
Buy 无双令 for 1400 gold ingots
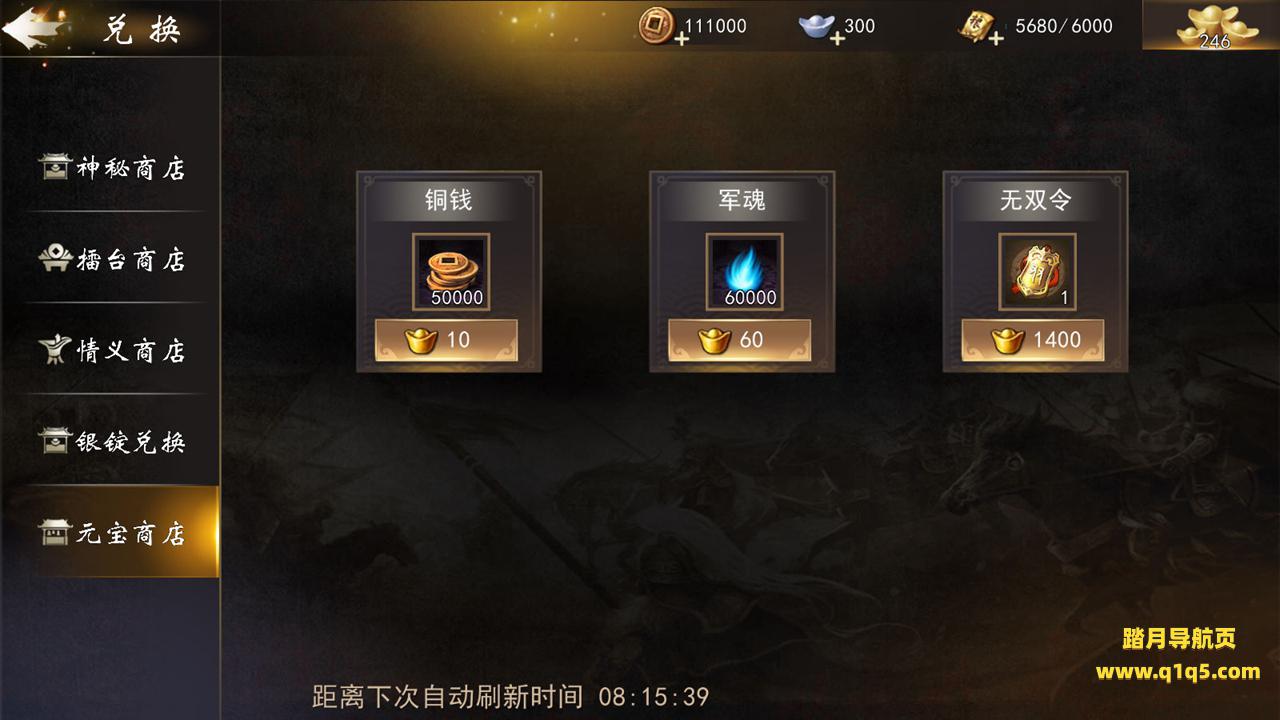click(1033, 340)
